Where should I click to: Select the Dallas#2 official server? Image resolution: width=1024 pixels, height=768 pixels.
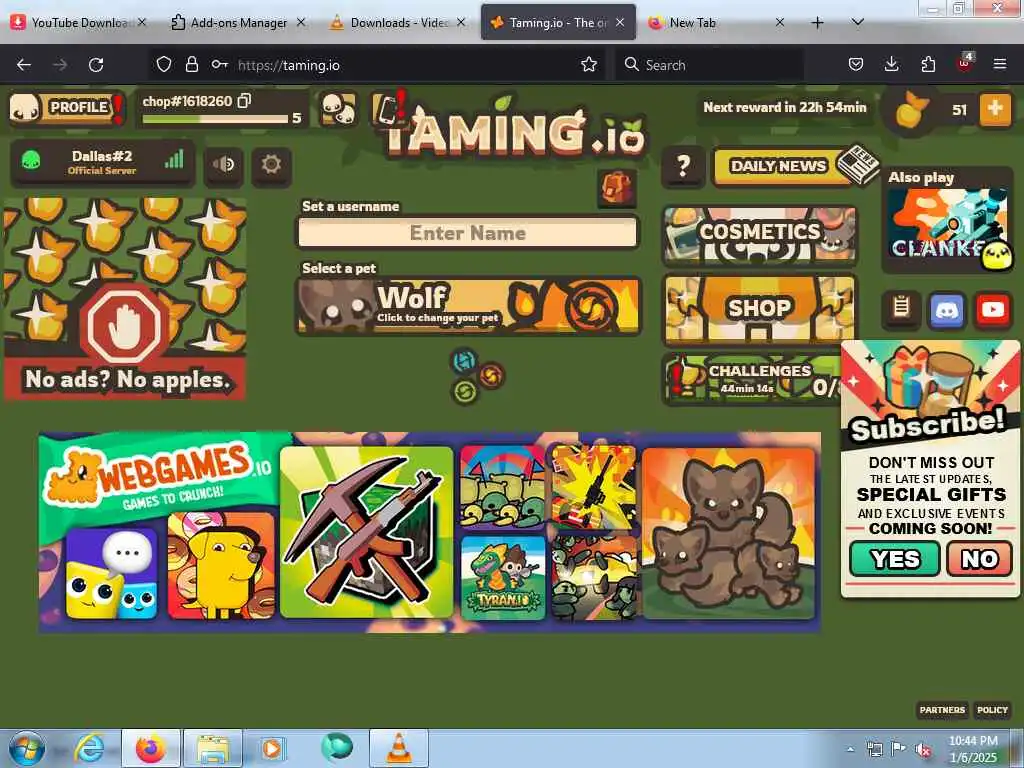[103, 162]
